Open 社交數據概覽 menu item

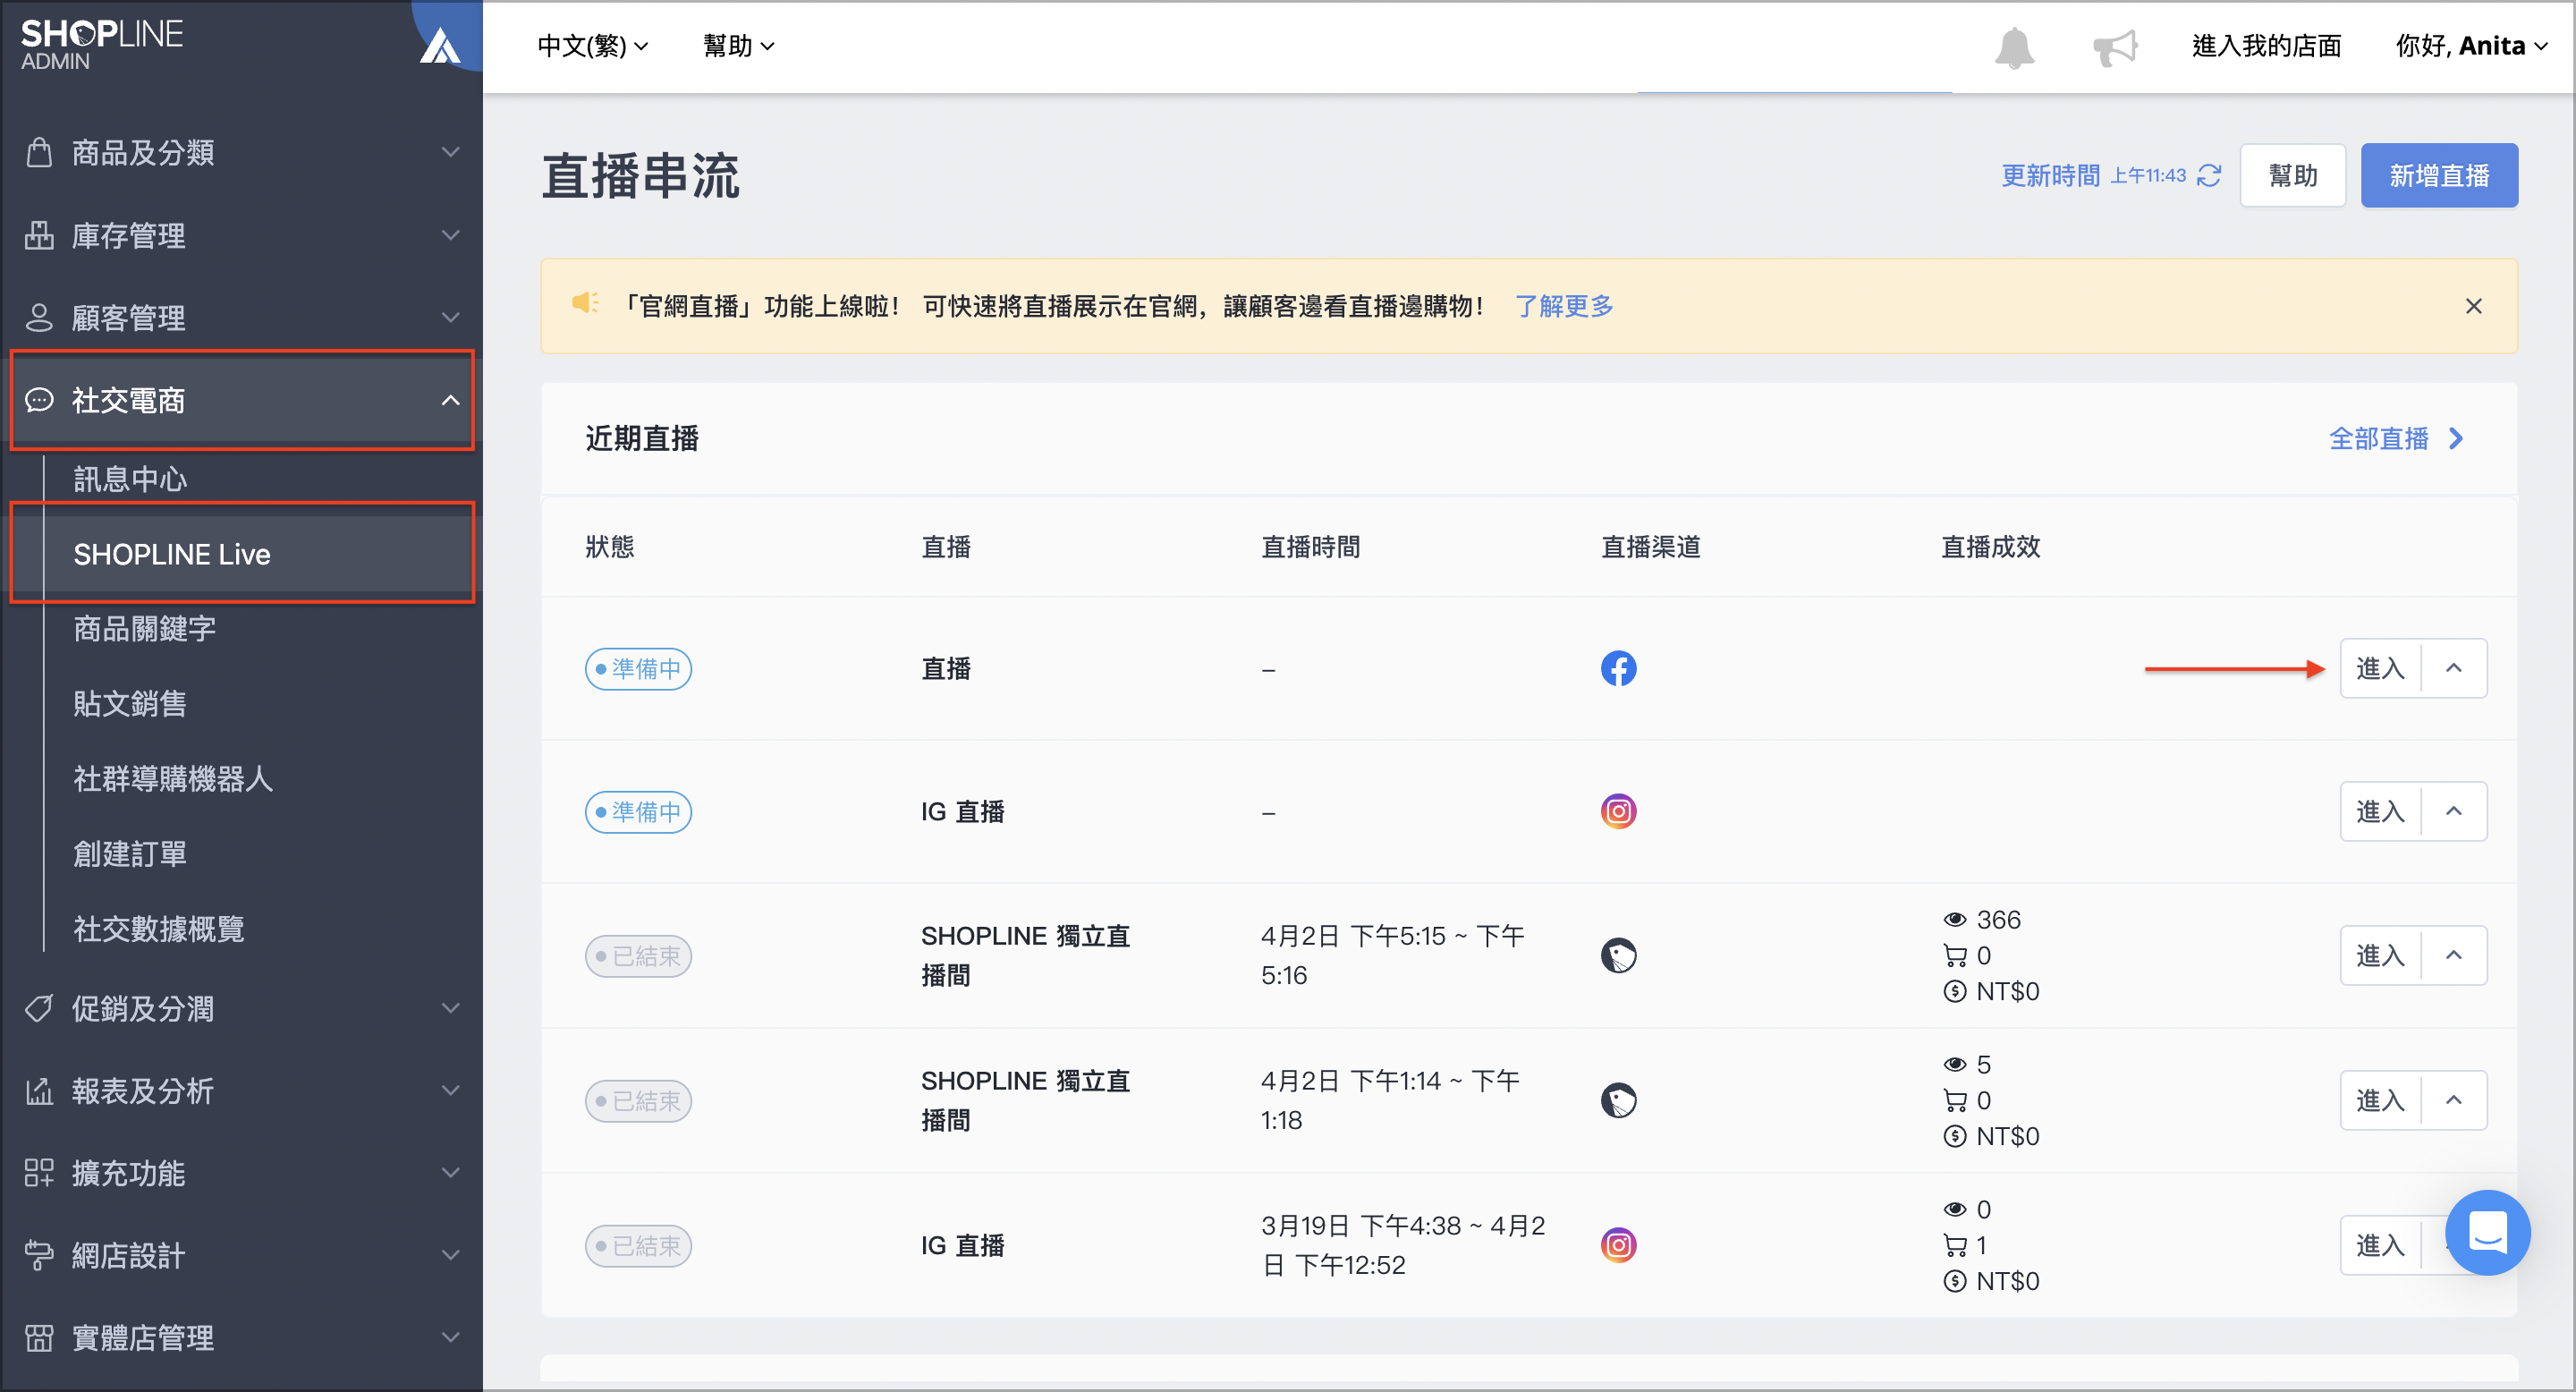pos(159,929)
